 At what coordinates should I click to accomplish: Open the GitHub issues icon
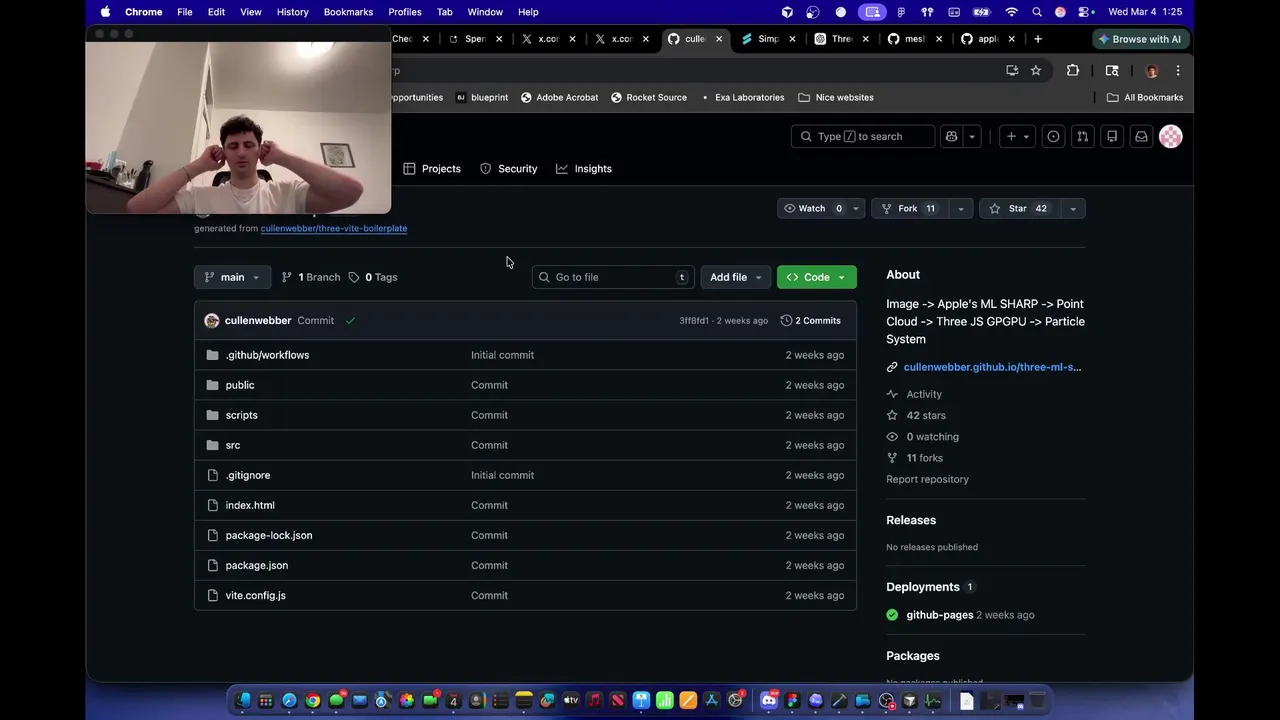coord(1053,136)
